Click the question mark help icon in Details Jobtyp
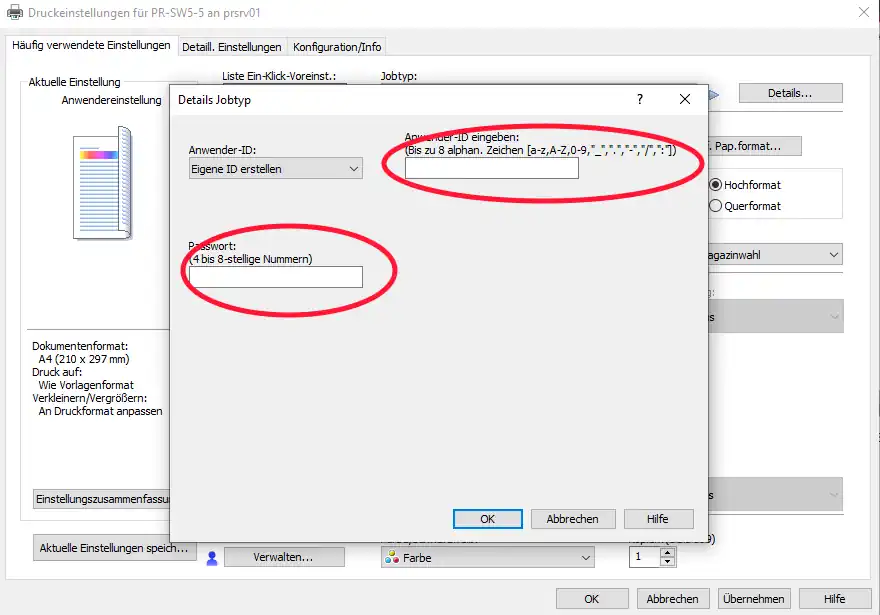The height and width of the screenshot is (615, 880). [639, 99]
